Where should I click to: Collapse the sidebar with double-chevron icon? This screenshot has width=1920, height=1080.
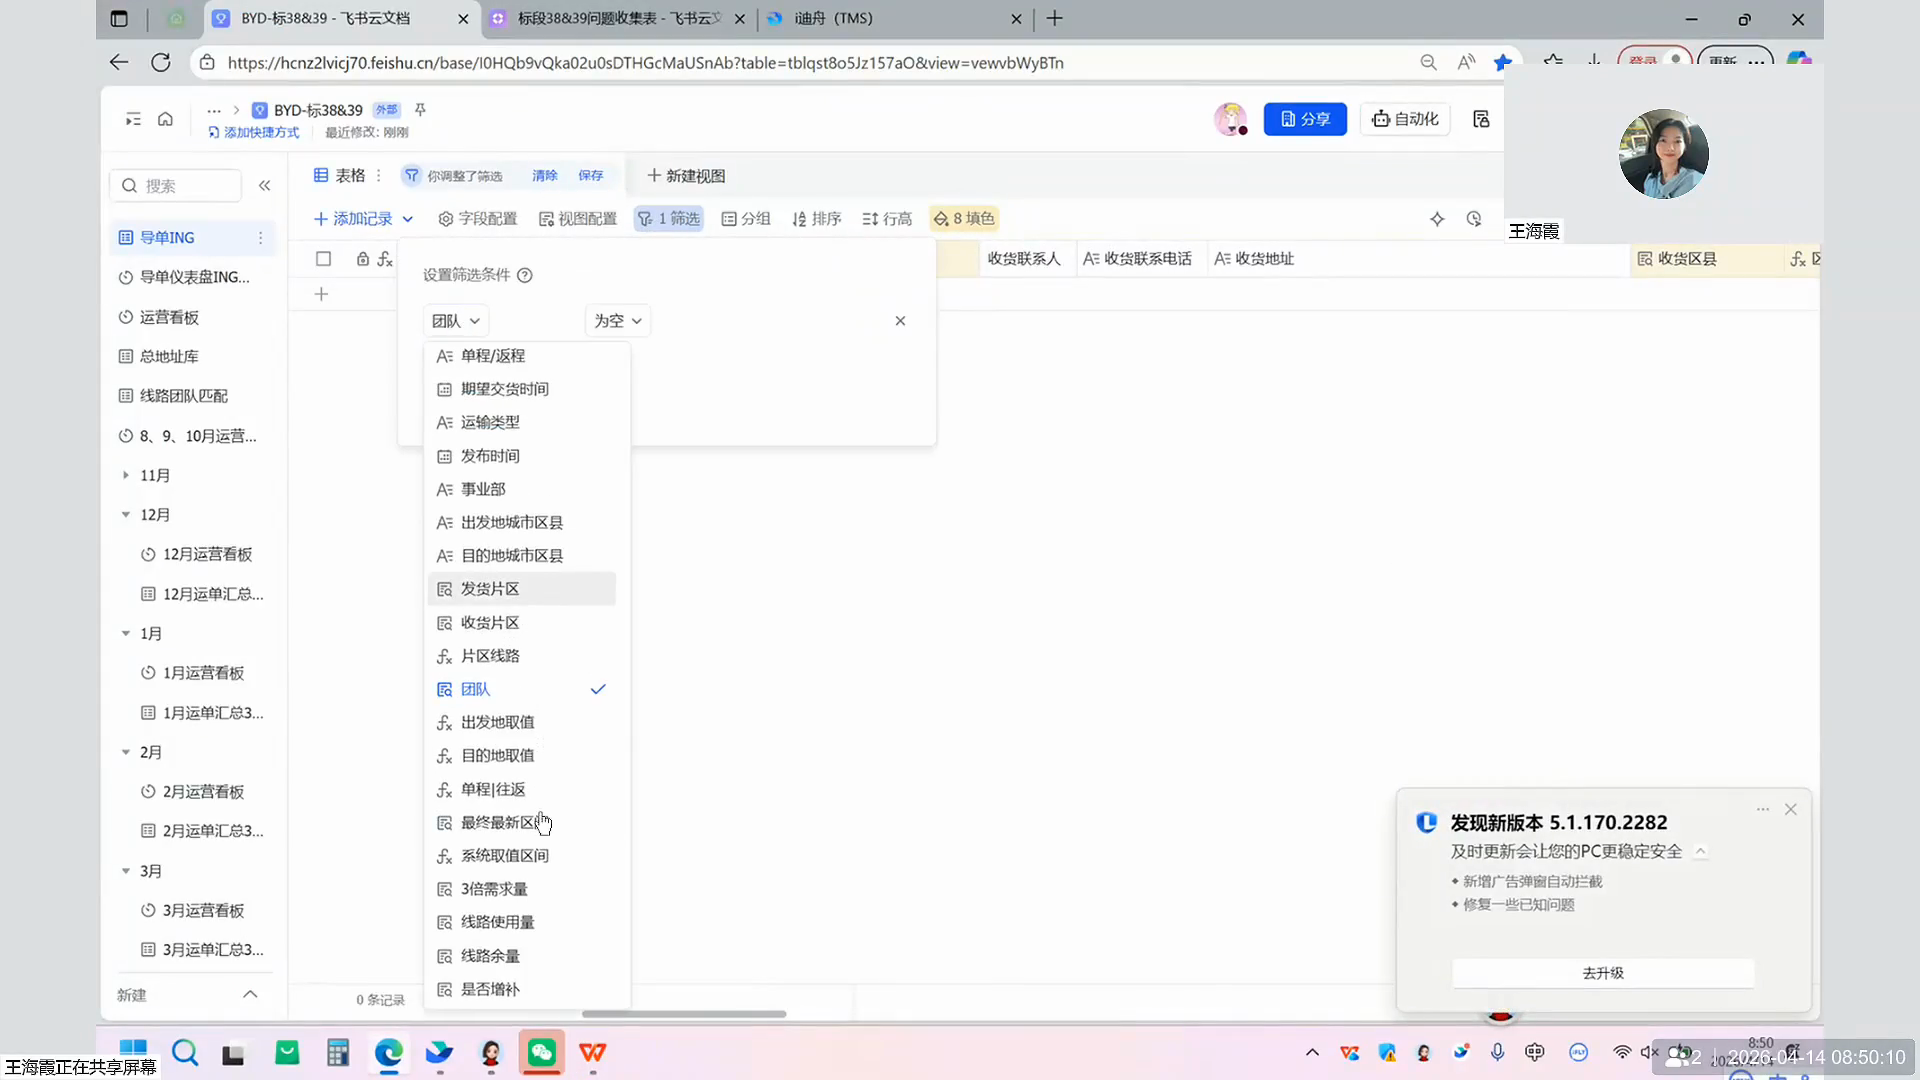264,186
